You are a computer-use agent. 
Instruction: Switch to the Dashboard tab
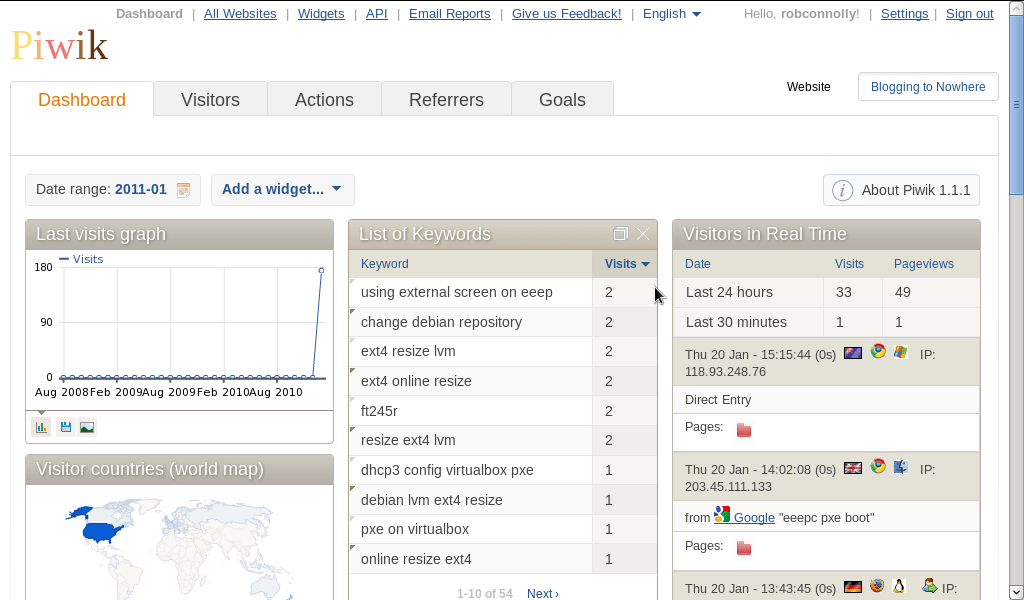82,100
